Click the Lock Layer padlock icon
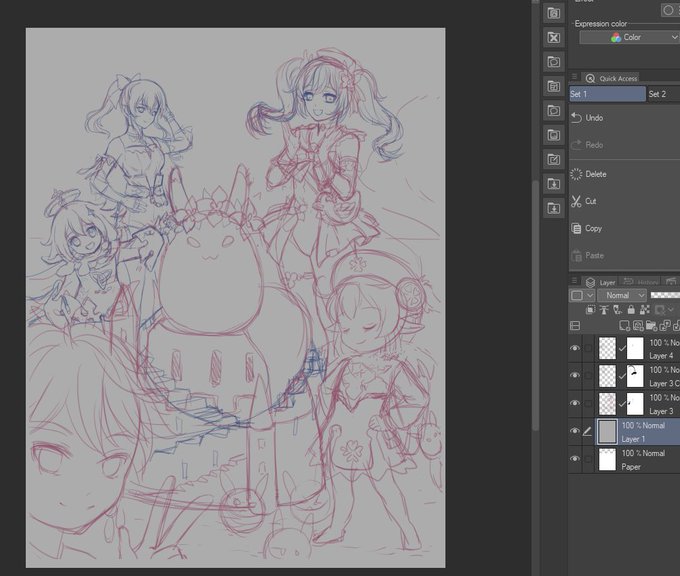The width and height of the screenshot is (680, 576). coord(631,310)
